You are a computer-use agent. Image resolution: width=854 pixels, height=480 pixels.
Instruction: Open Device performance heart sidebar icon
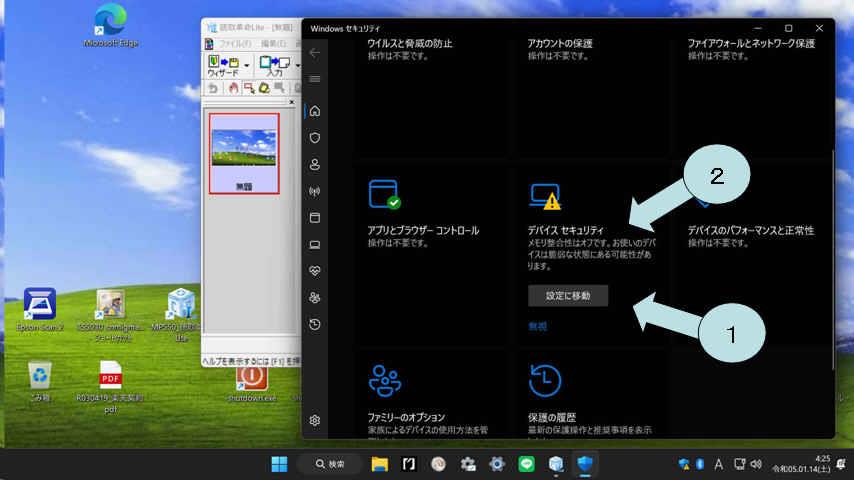tap(315, 271)
